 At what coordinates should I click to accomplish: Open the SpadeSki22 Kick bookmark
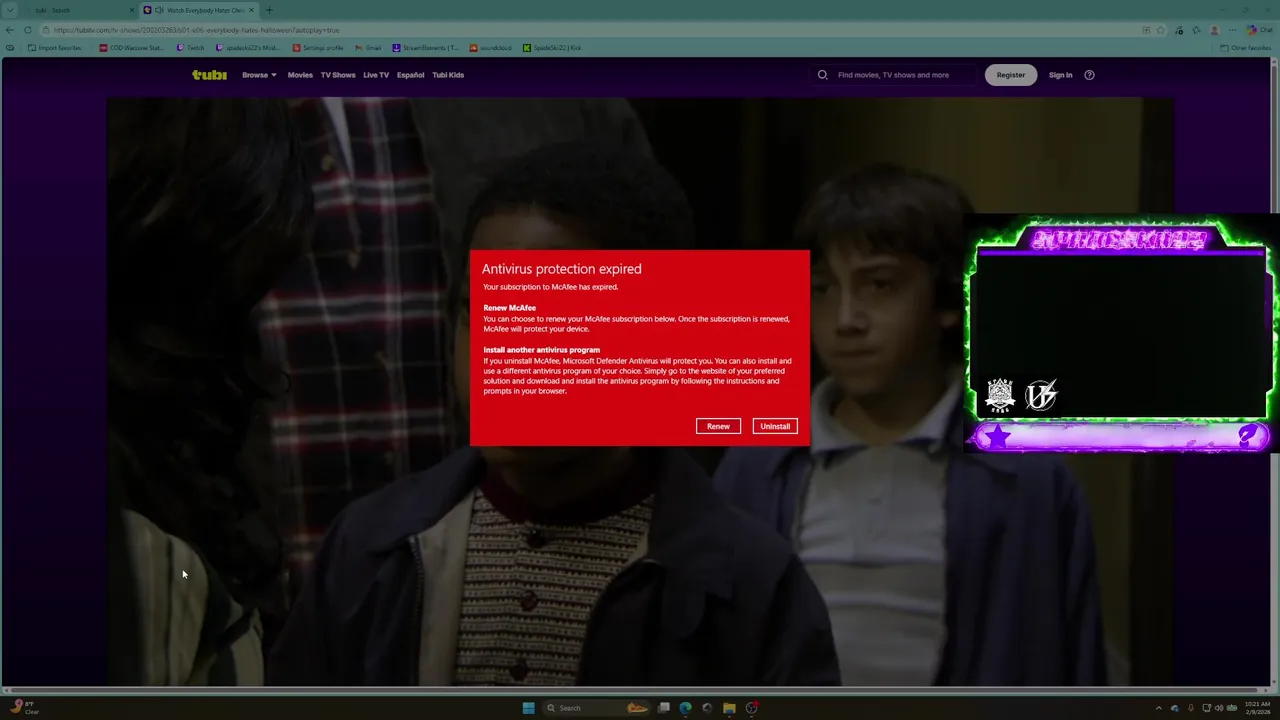[x=552, y=47]
